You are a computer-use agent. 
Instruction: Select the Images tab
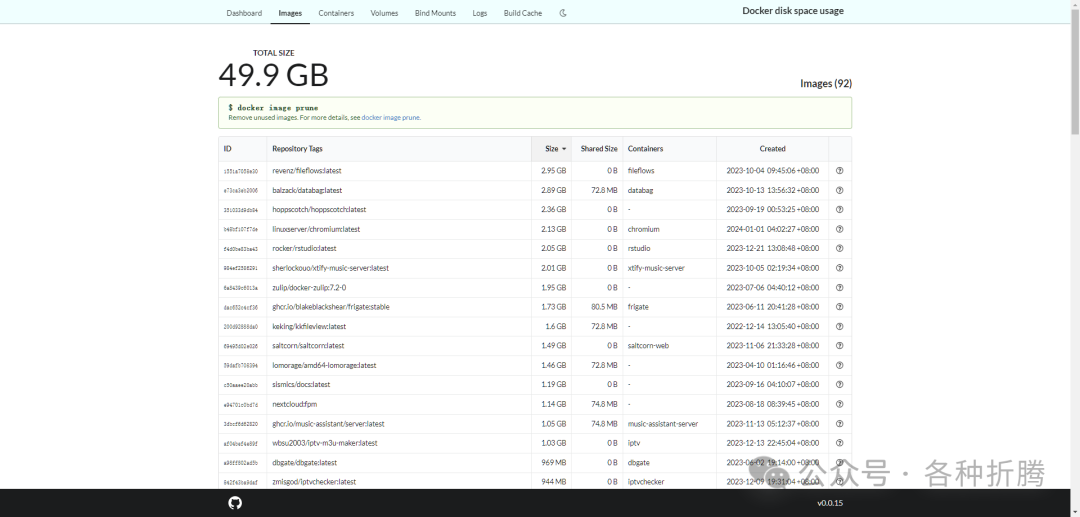pos(290,13)
